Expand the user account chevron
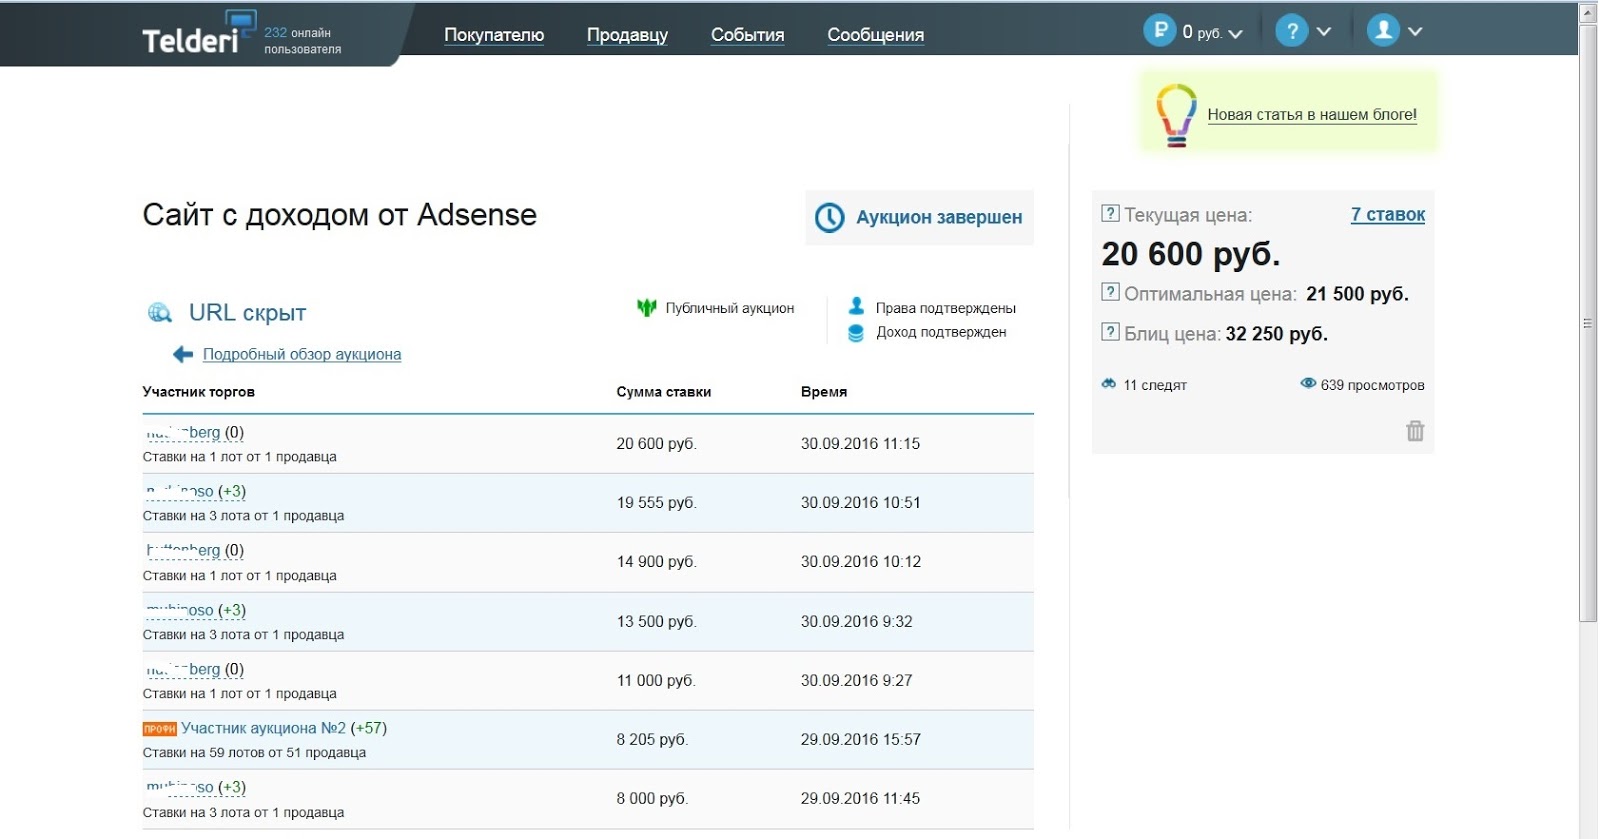The width and height of the screenshot is (1600, 839). point(1415,32)
